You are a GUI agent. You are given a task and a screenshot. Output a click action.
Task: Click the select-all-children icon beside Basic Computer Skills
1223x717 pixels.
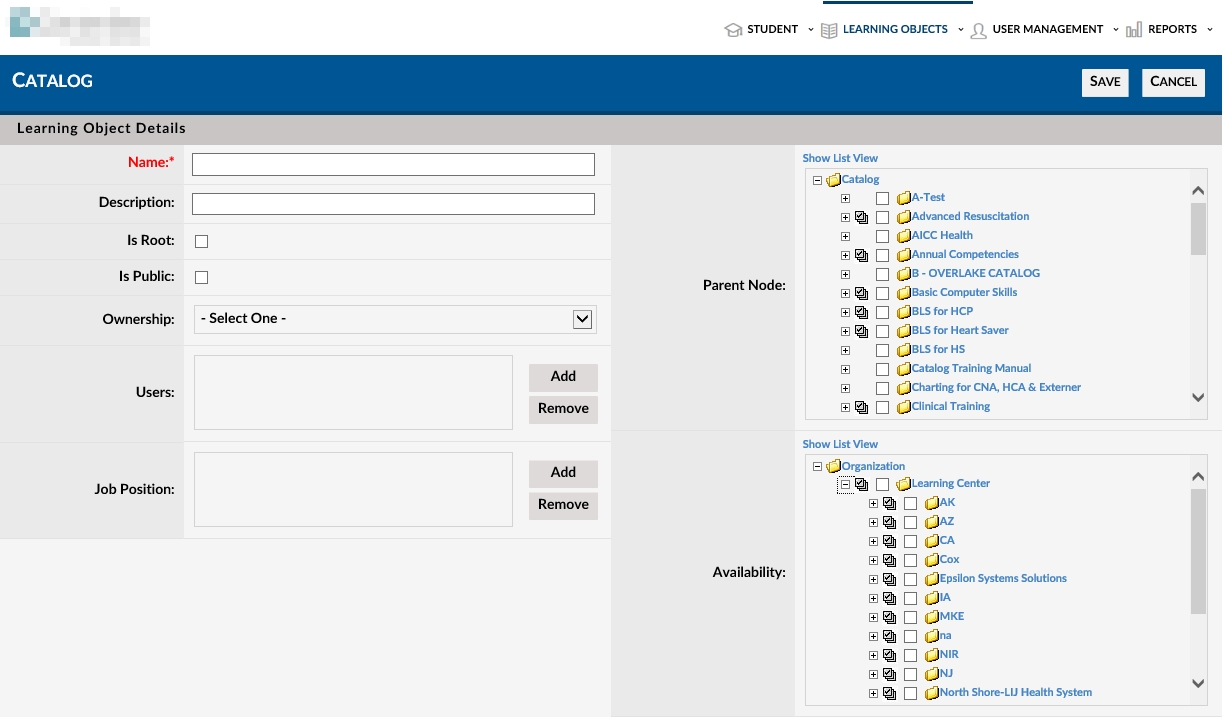click(x=861, y=293)
